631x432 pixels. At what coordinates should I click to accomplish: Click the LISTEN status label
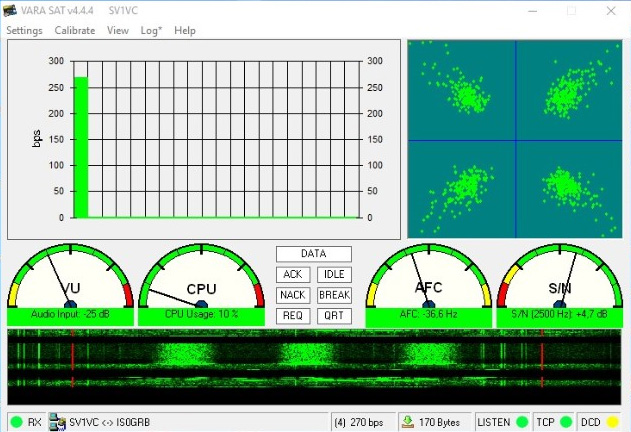click(x=494, y=422)
